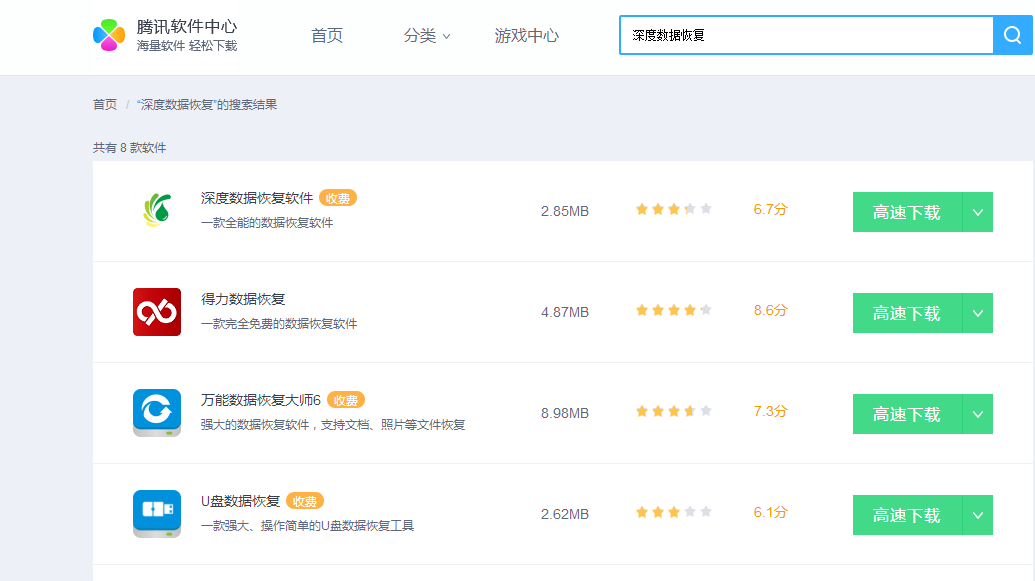Click the 6.7分 score
1035x581 pixels.
point(770,209)
